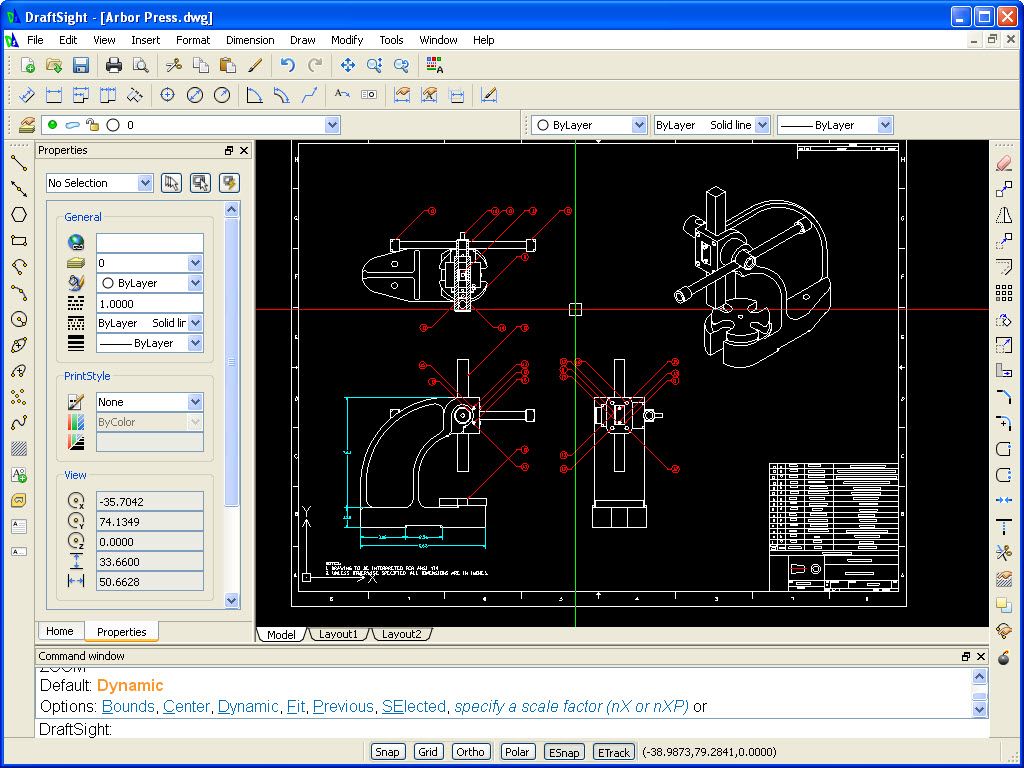The width and height of the screenshot is (1024, 768).
Task: Click the Fit option in the command window
Action: click(x=296, y=706)
